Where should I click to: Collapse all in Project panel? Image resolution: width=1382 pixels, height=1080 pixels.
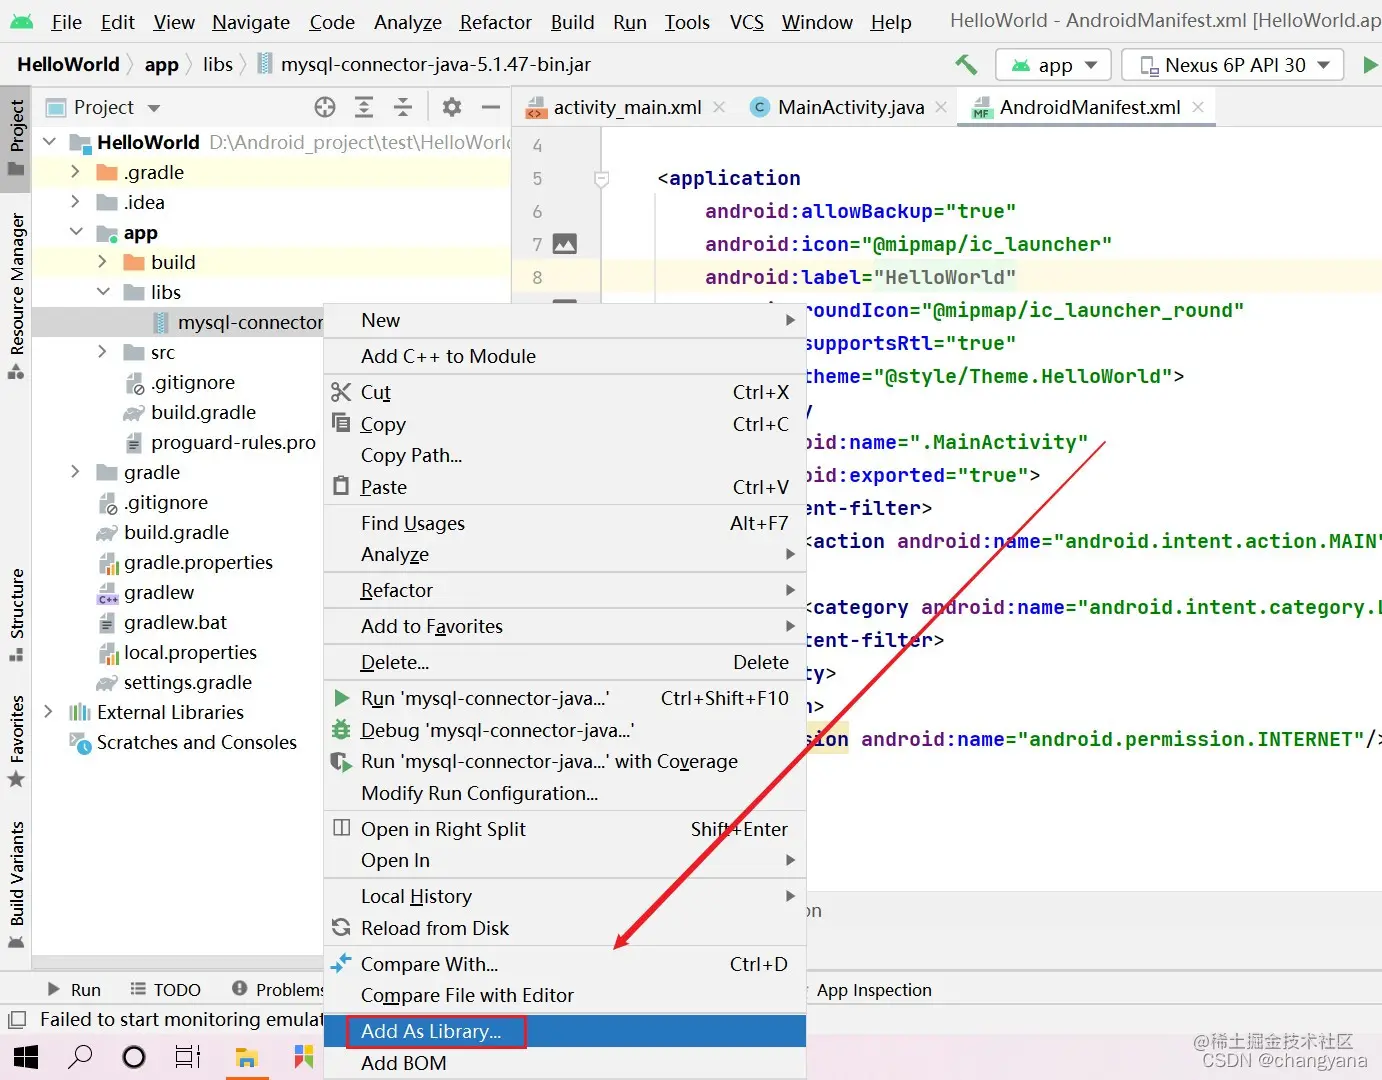pyautogui.click(x=403, y=107)
